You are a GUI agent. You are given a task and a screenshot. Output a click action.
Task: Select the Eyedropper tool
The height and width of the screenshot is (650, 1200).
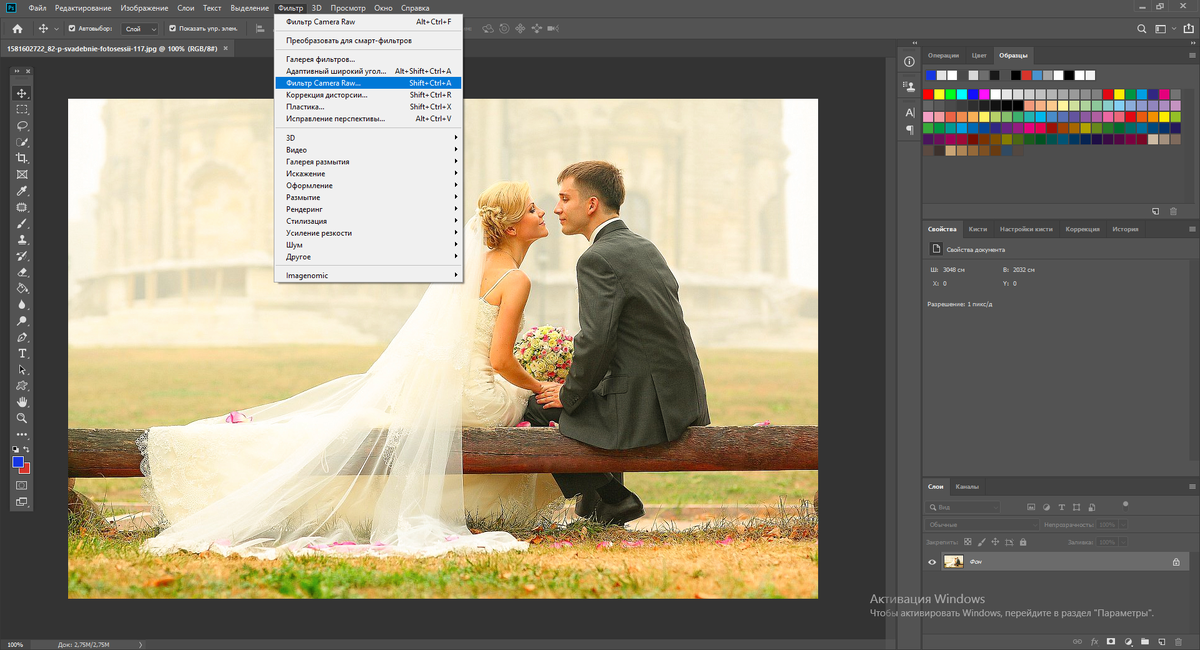[x=22, y=191]
